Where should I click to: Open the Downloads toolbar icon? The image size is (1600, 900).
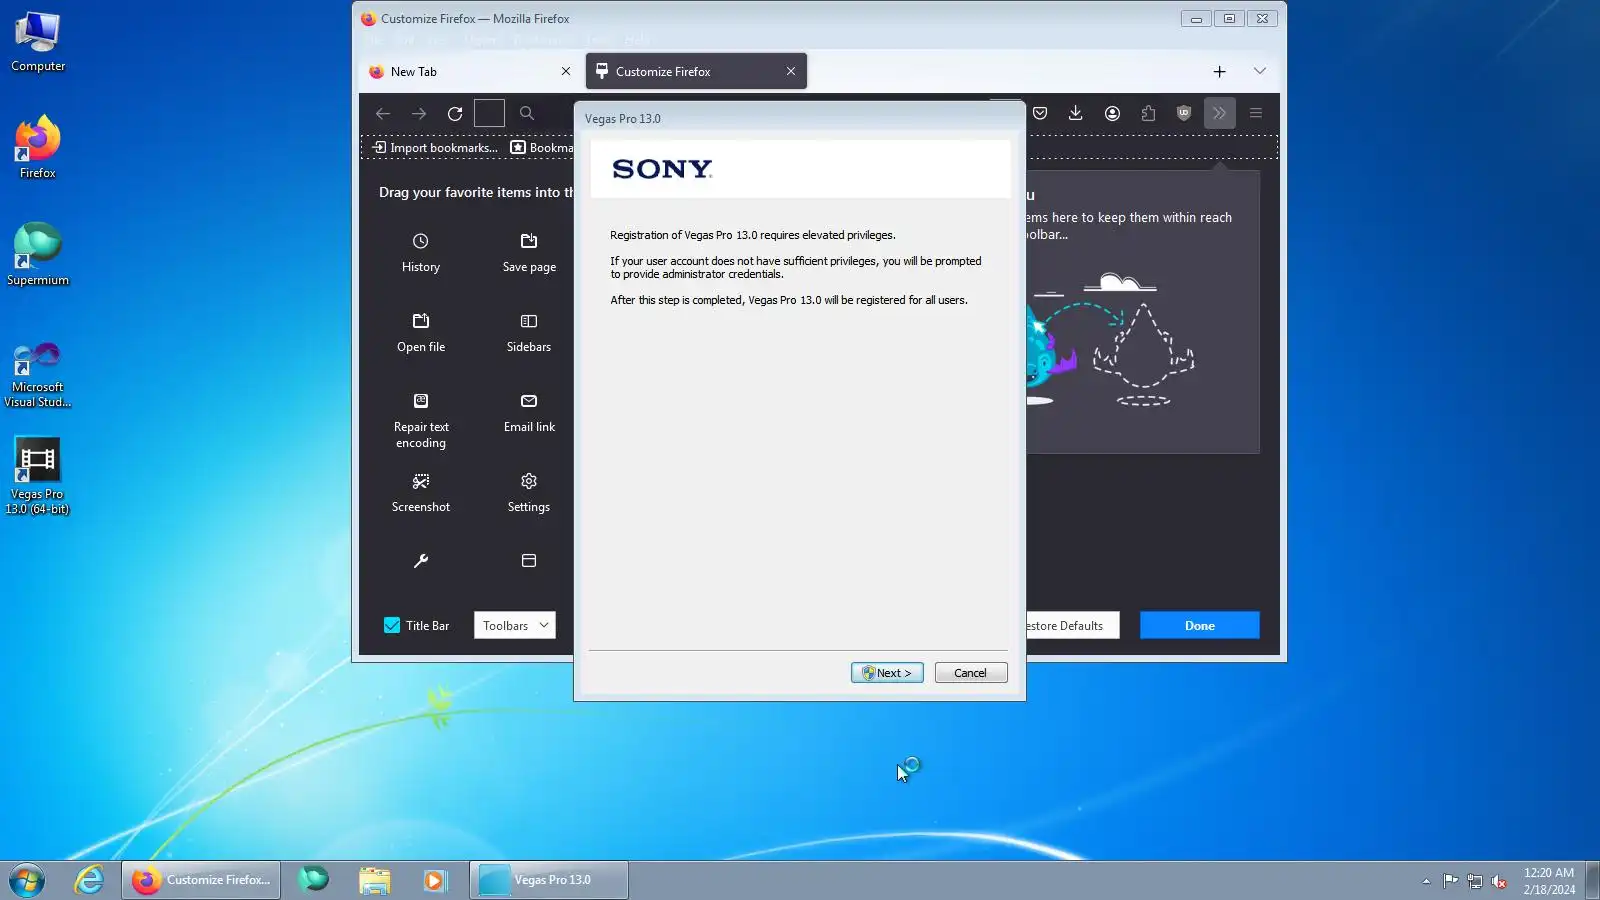pos(1076,113)
